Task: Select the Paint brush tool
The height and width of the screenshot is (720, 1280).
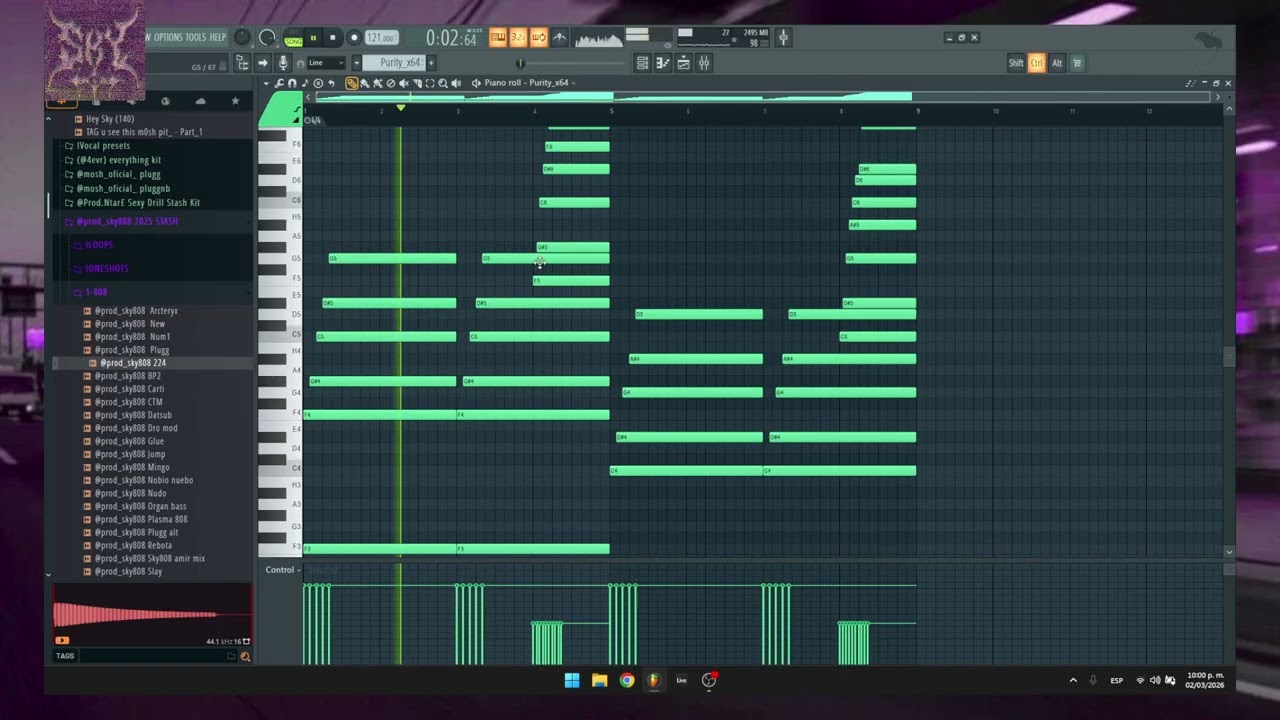Action: click(x=365, y=83)
